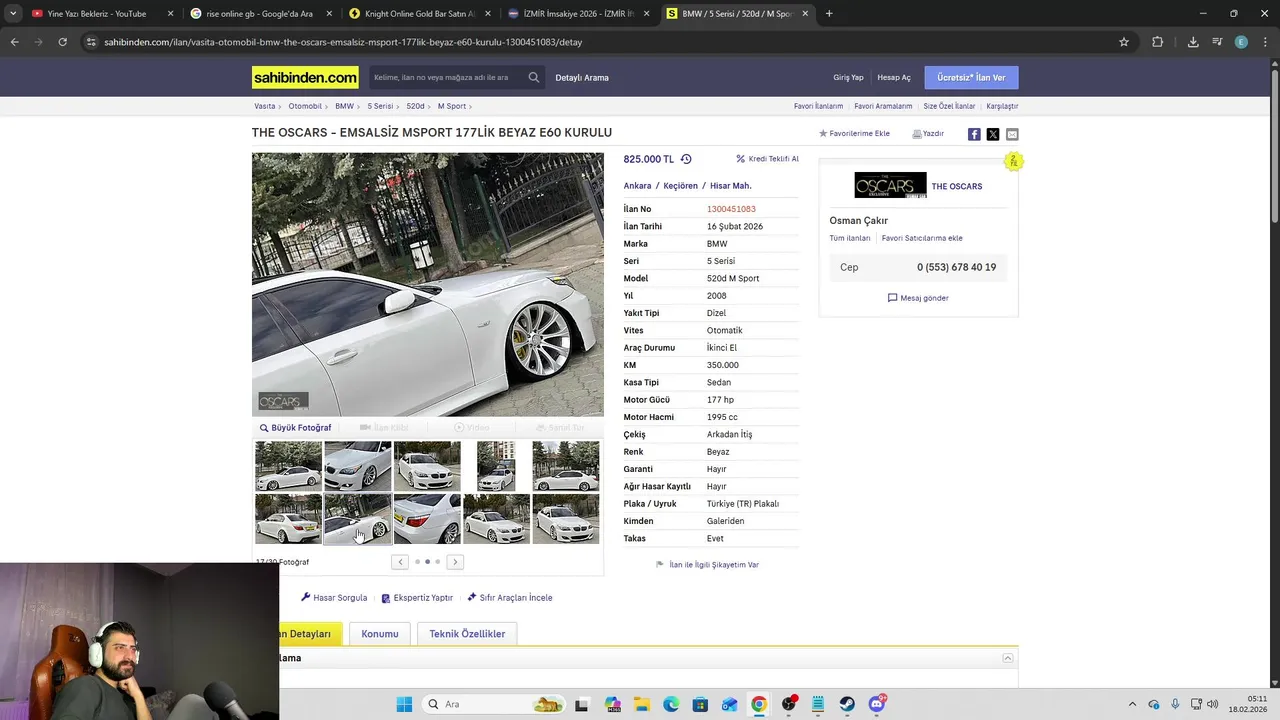Click Giriş Yap login link
1280x720 pixels.
click(x=848, y=77)
